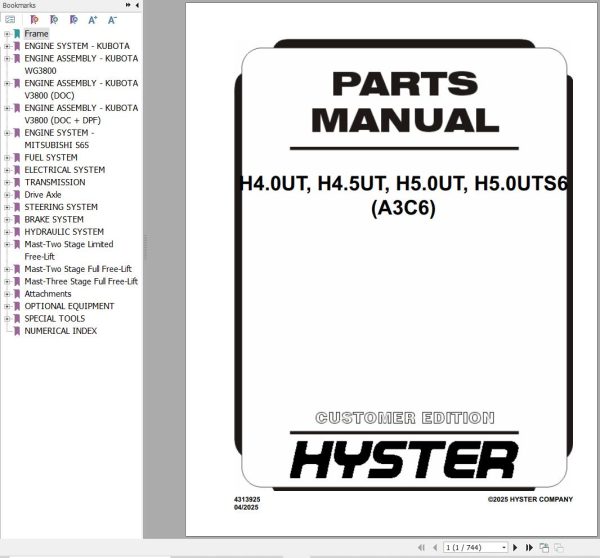Expand the HYDRAULIC SYSTEM bookmark node
The height and width of the screenshot is (558, 600).
click(x=7, y=232)
